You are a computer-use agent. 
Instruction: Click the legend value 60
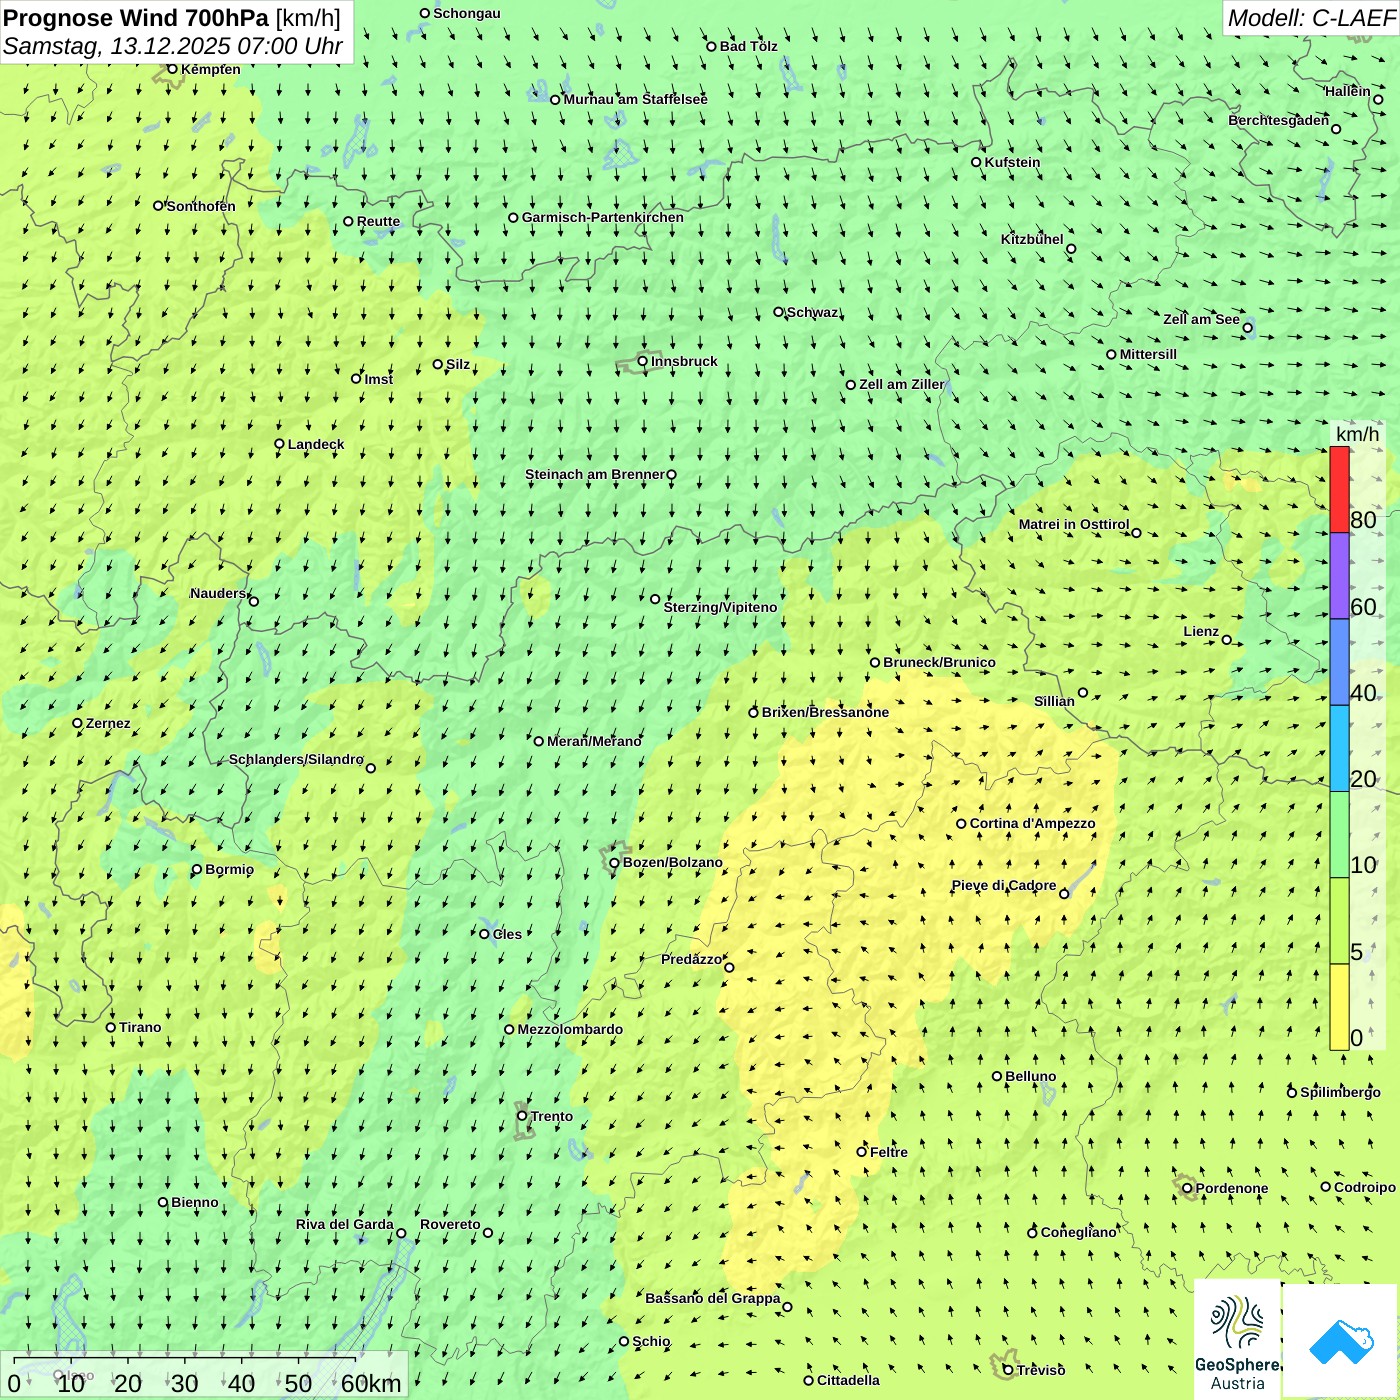point(1363,606)
